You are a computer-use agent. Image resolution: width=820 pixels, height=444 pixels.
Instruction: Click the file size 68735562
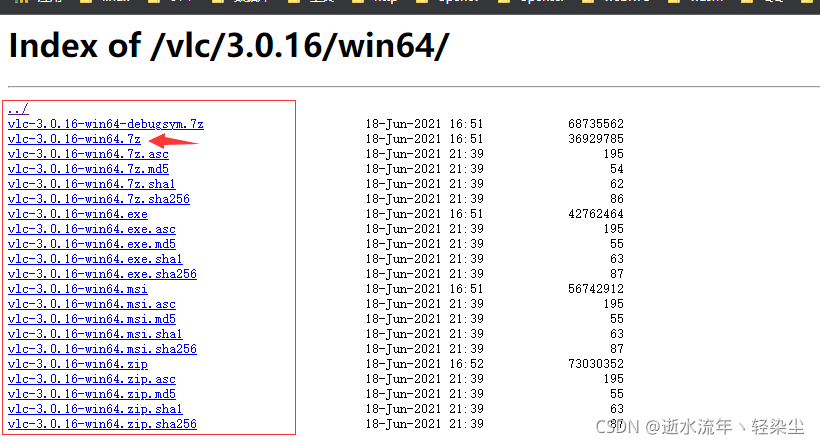click(x=596, y=124)
